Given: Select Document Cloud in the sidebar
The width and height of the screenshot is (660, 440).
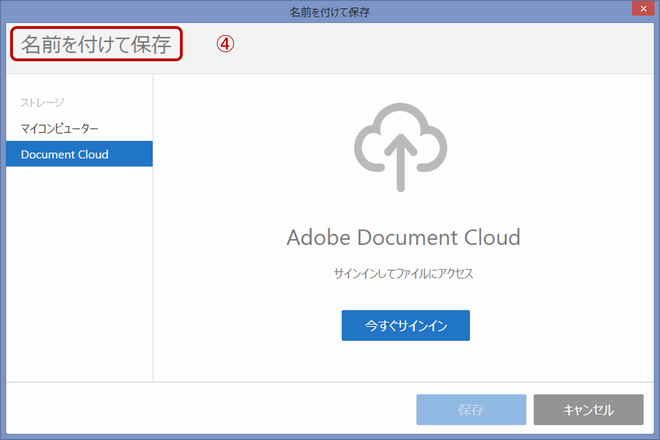Looking at the screenshot, I should (x=79, y=154).
